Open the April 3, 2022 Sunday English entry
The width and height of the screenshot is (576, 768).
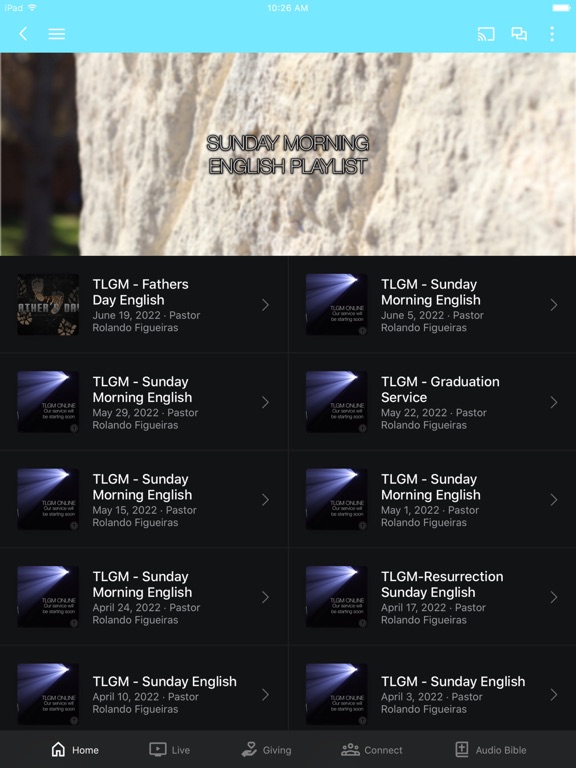[432, 694]
